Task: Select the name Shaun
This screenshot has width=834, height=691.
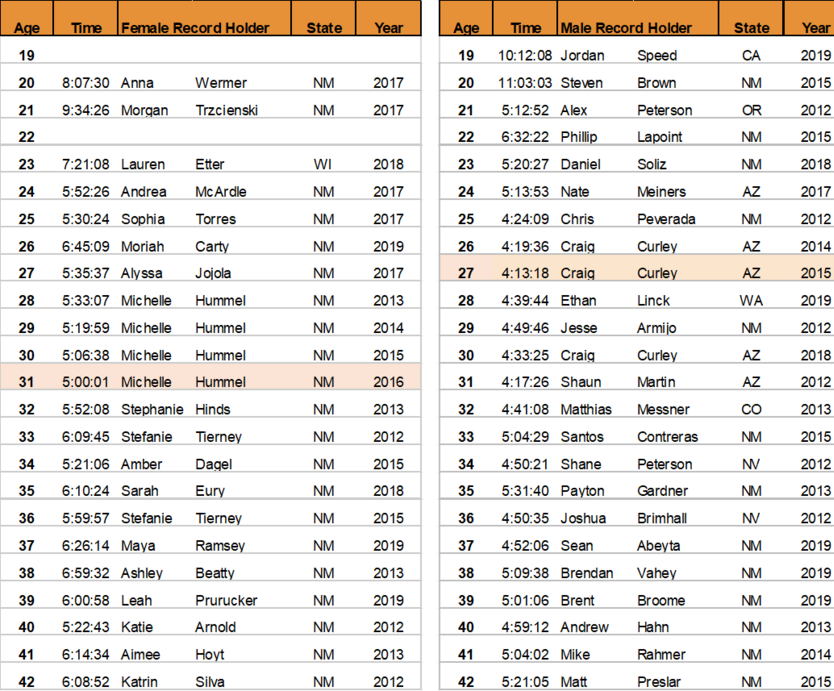Action: (x=581, y=382)
